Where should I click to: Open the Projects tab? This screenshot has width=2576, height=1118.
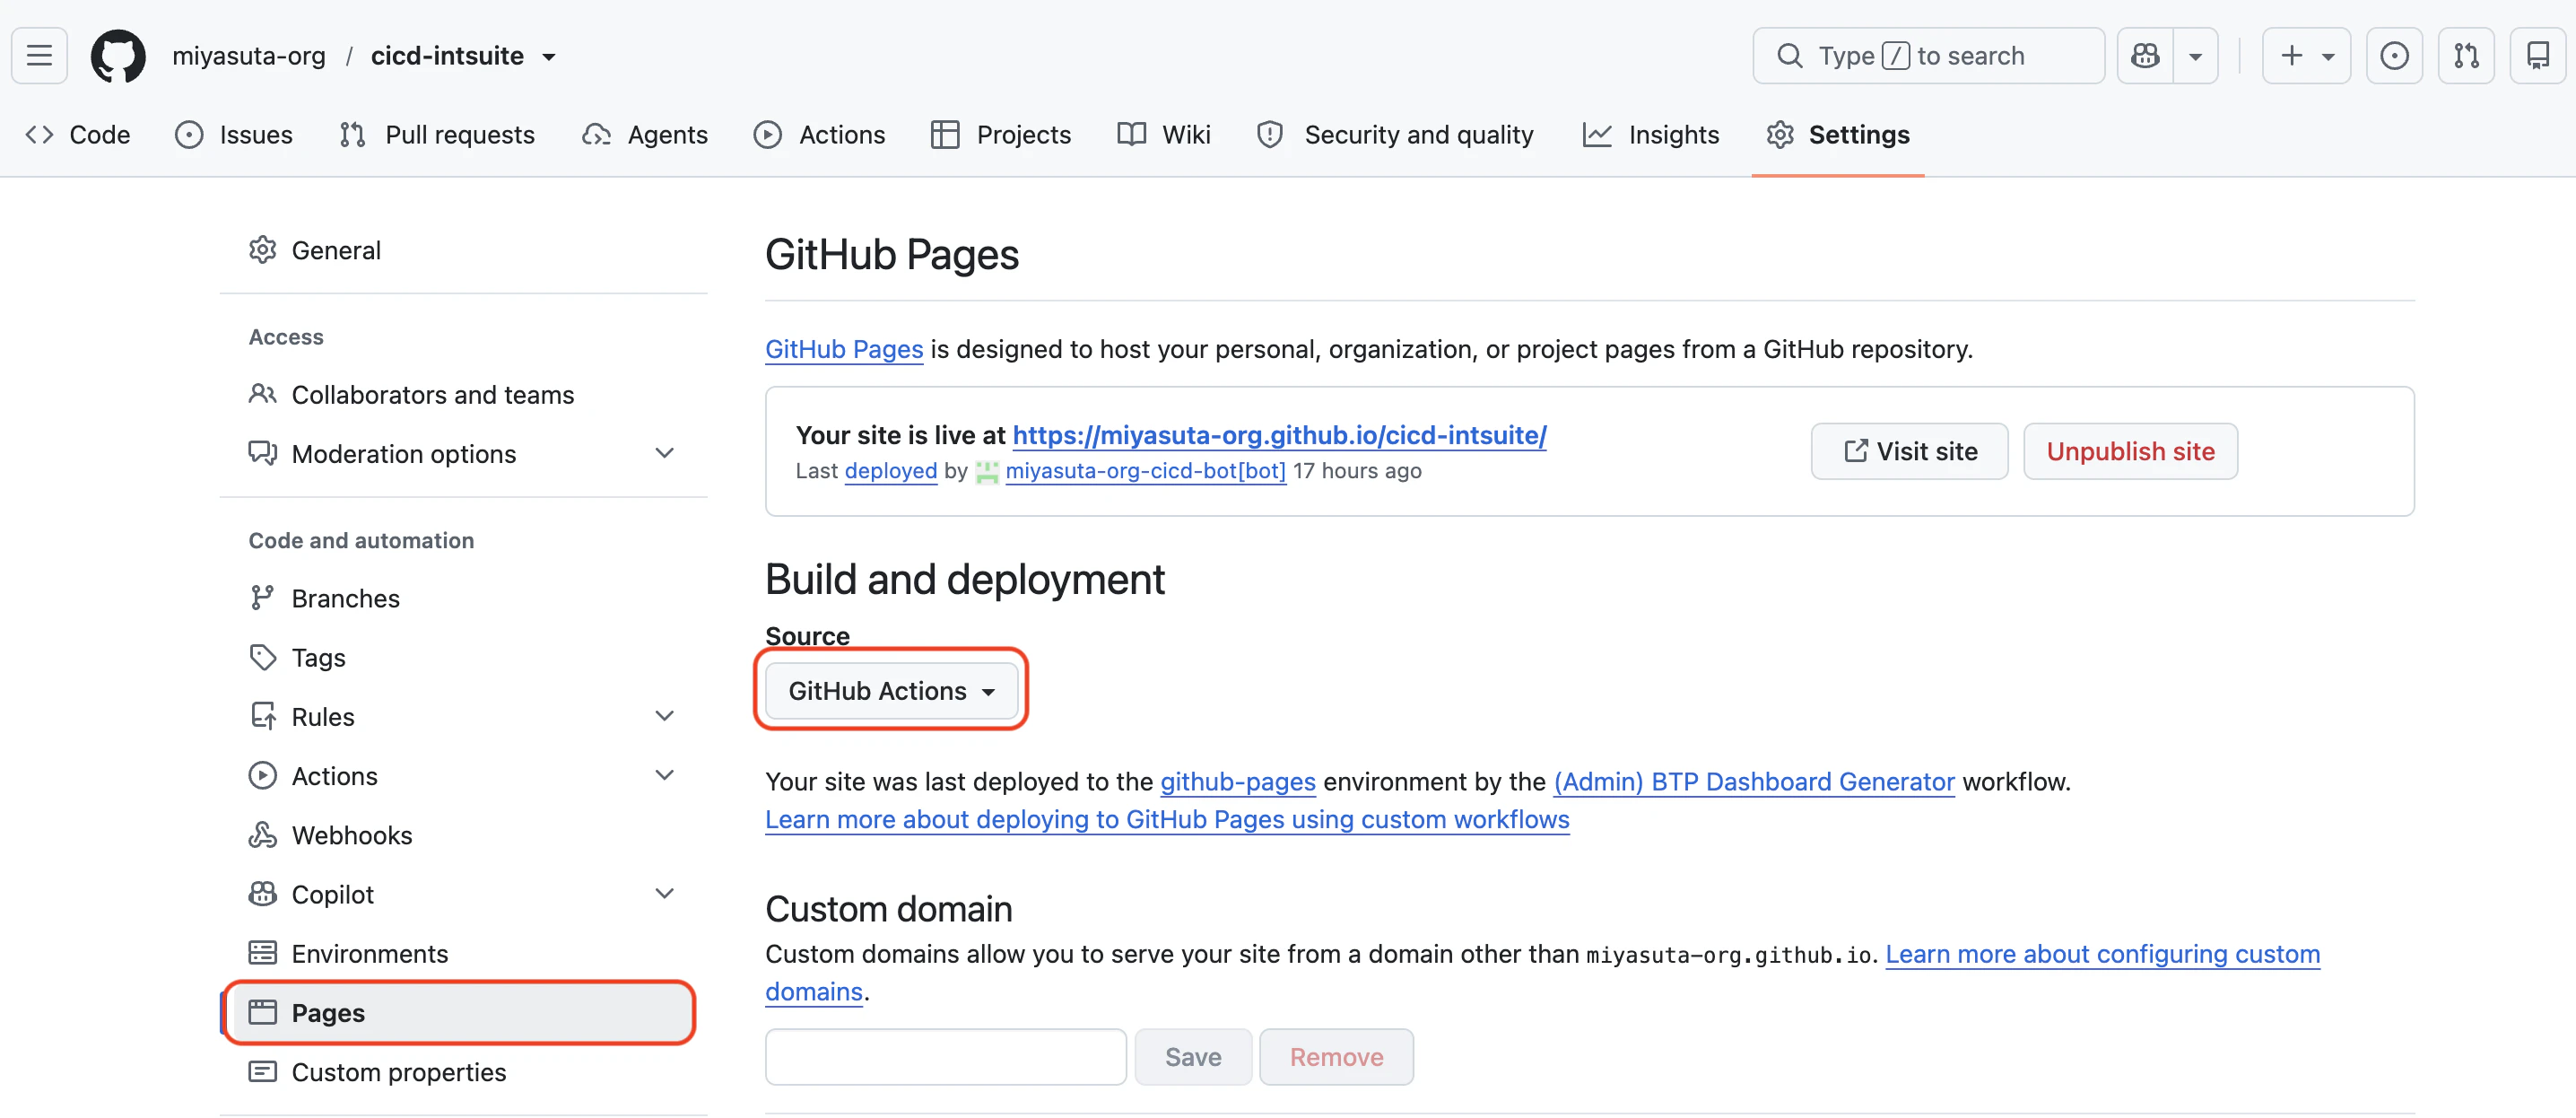tap(1001, 134)
